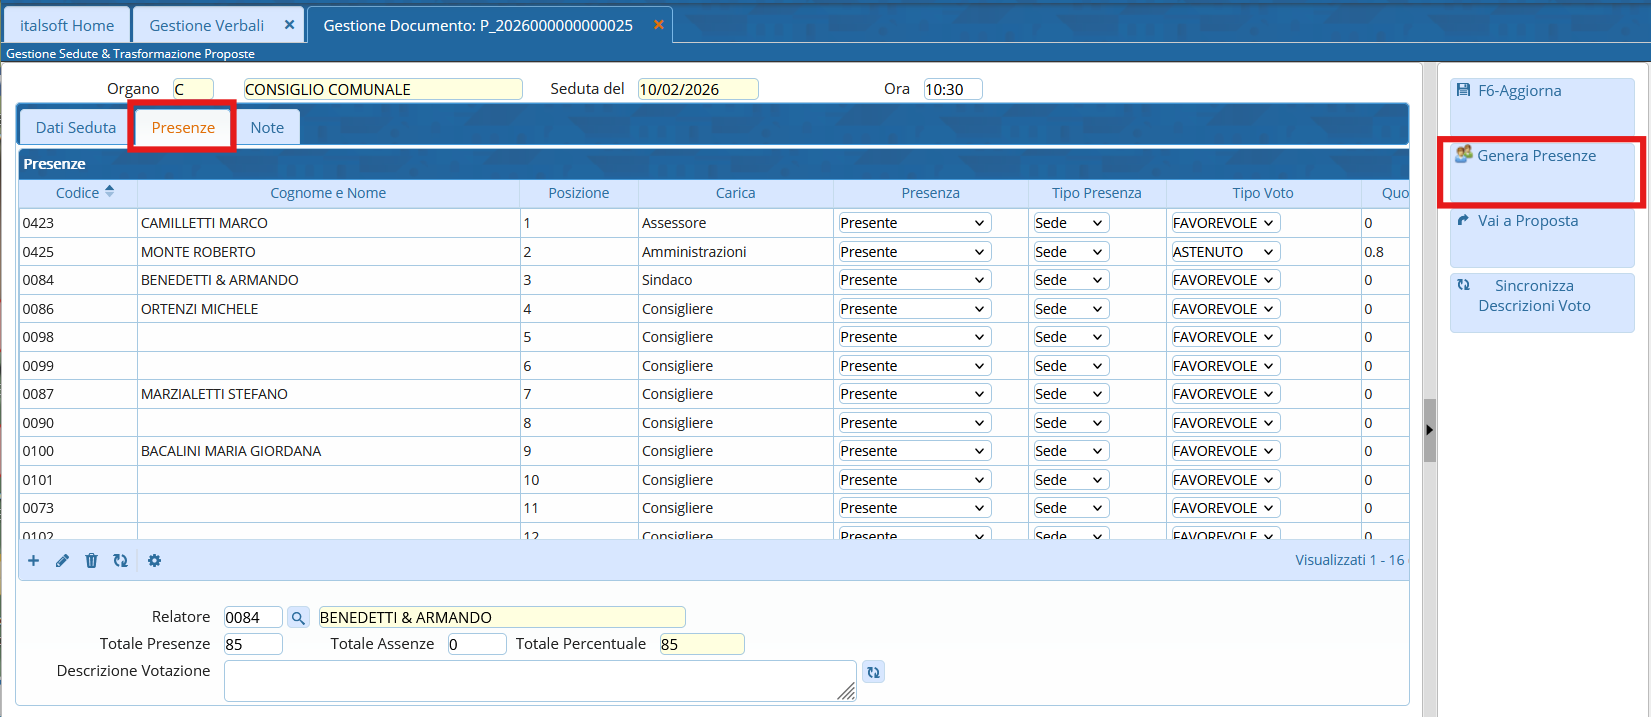The height and width of the screenshot is (717, 1651).
Task: Expand Tipo Voto dropdown for ORTENZI MICHELE
Action: 1224,309
